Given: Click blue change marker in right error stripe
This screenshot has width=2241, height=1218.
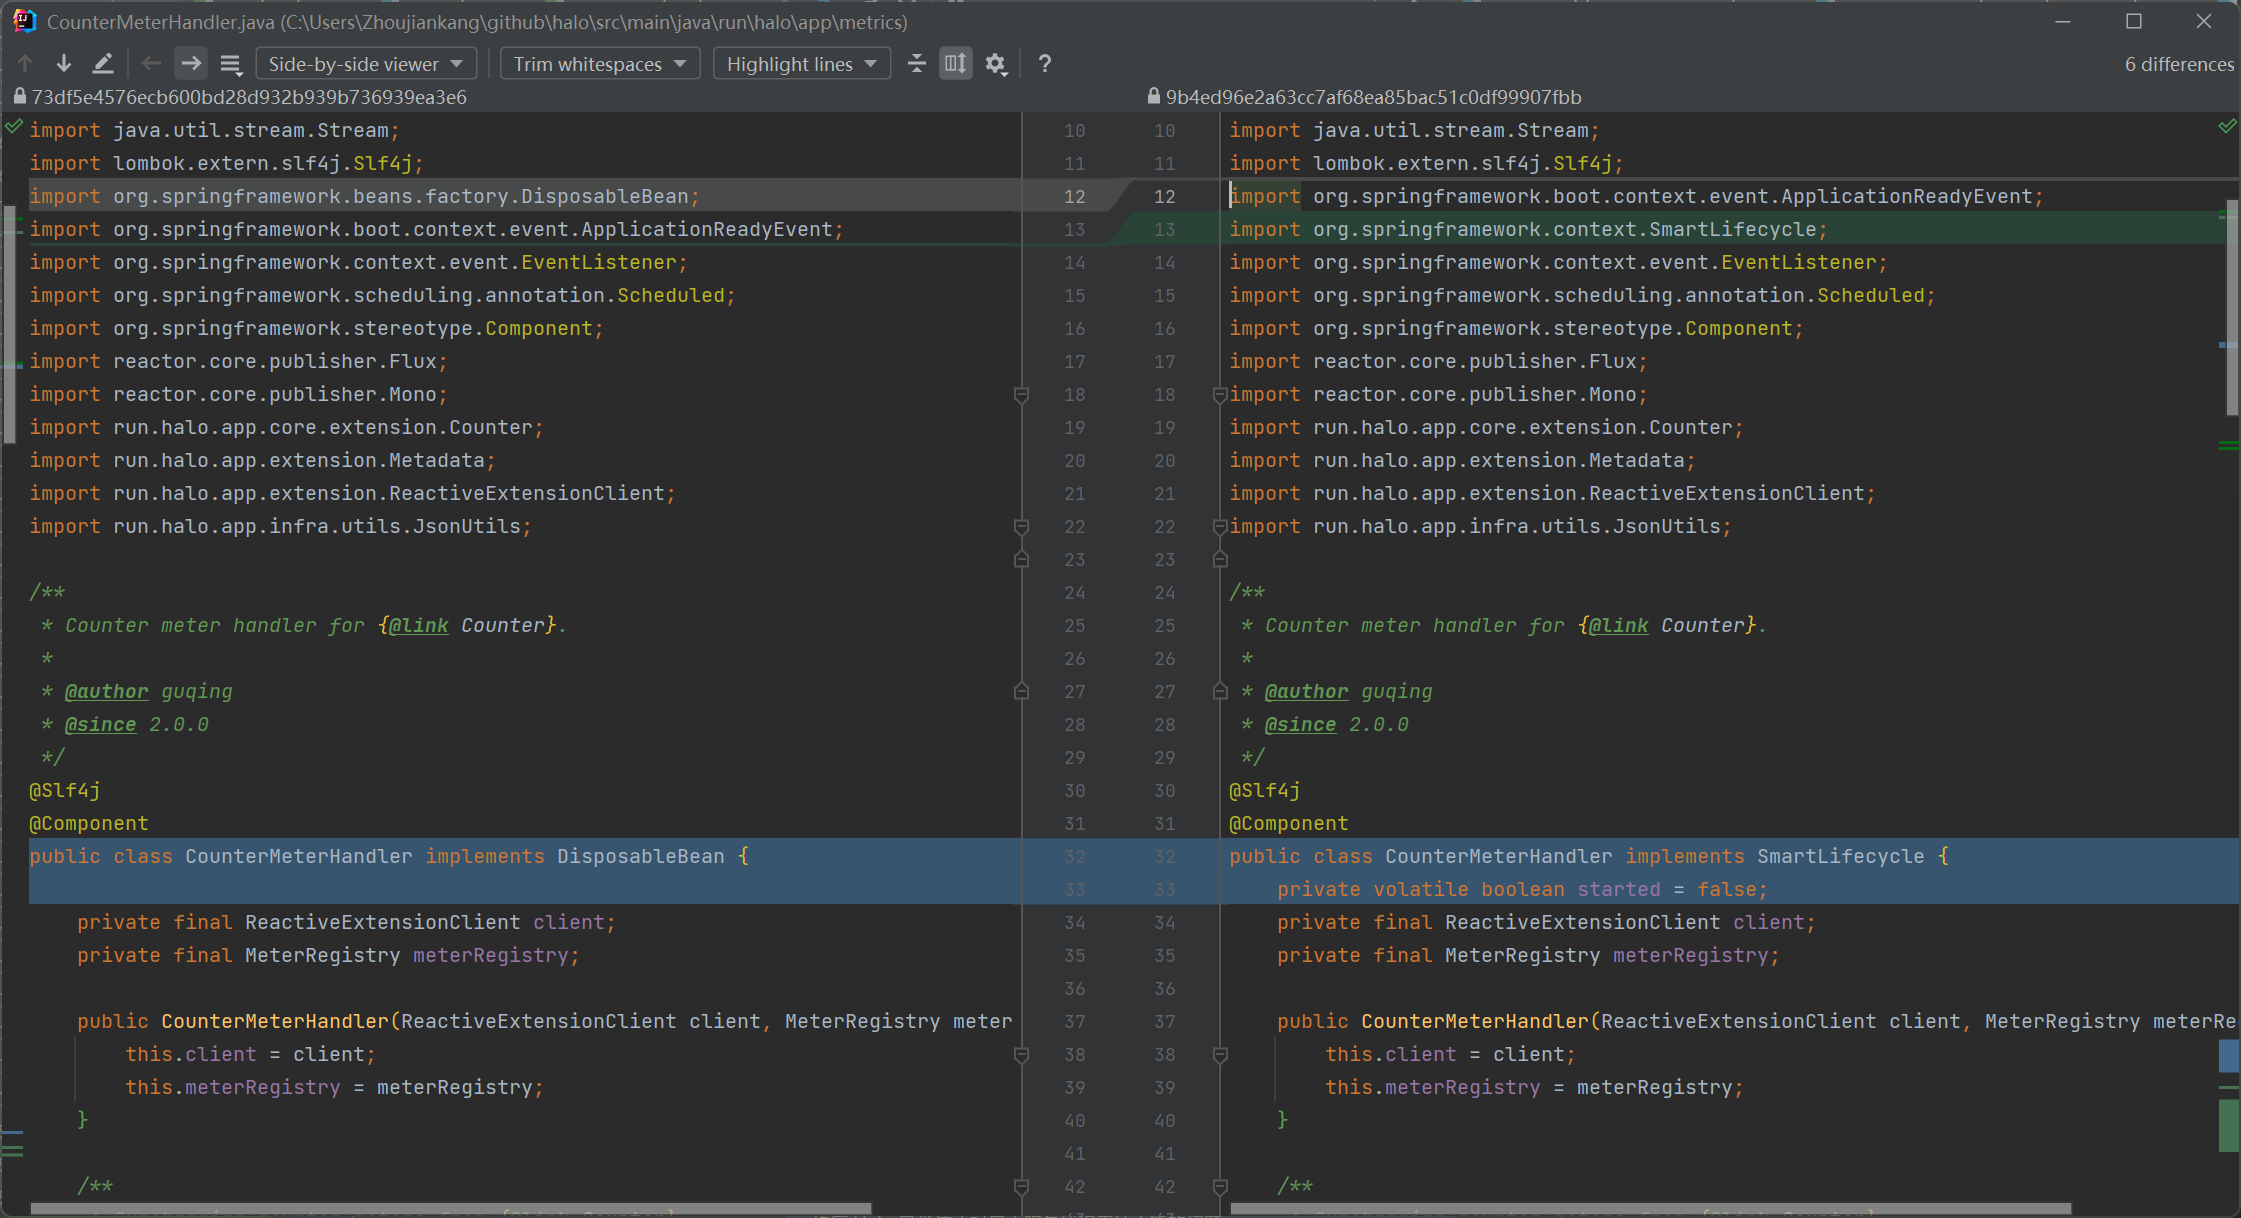Looking at the screenshot, I should click(x=2229, y=1055).
